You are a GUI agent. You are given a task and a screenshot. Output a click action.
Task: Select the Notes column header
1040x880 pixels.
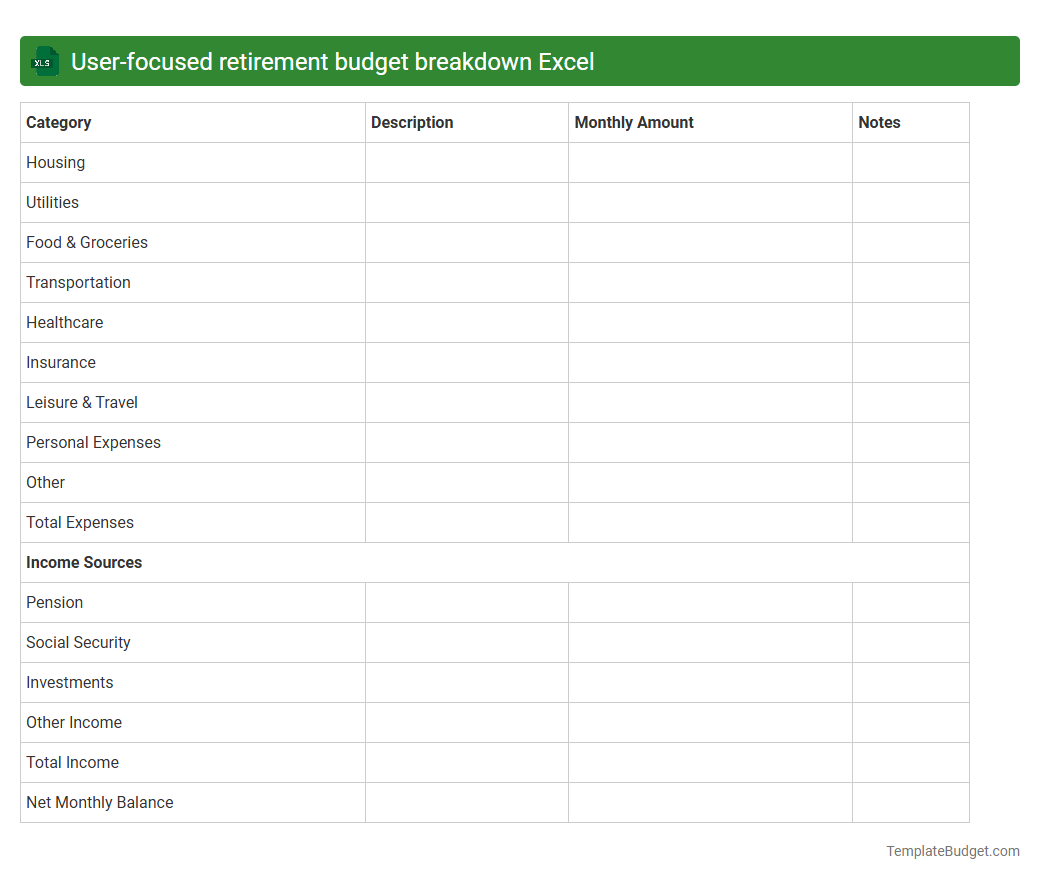point(879,122)
